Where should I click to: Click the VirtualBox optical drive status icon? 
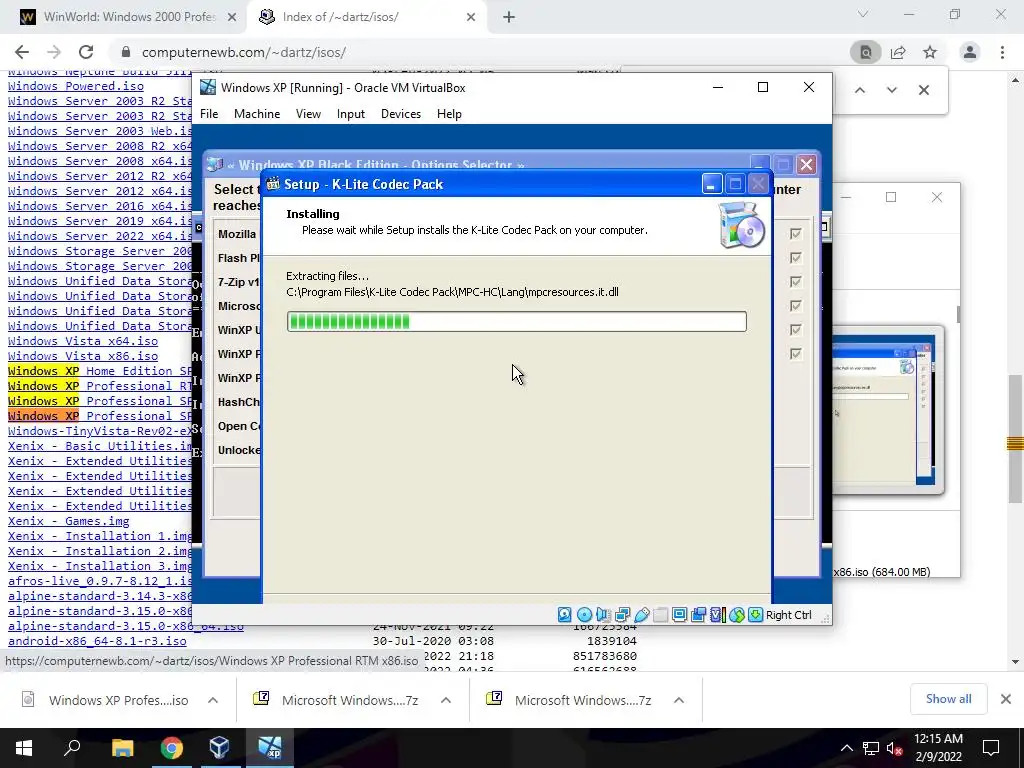coord(584,615)
